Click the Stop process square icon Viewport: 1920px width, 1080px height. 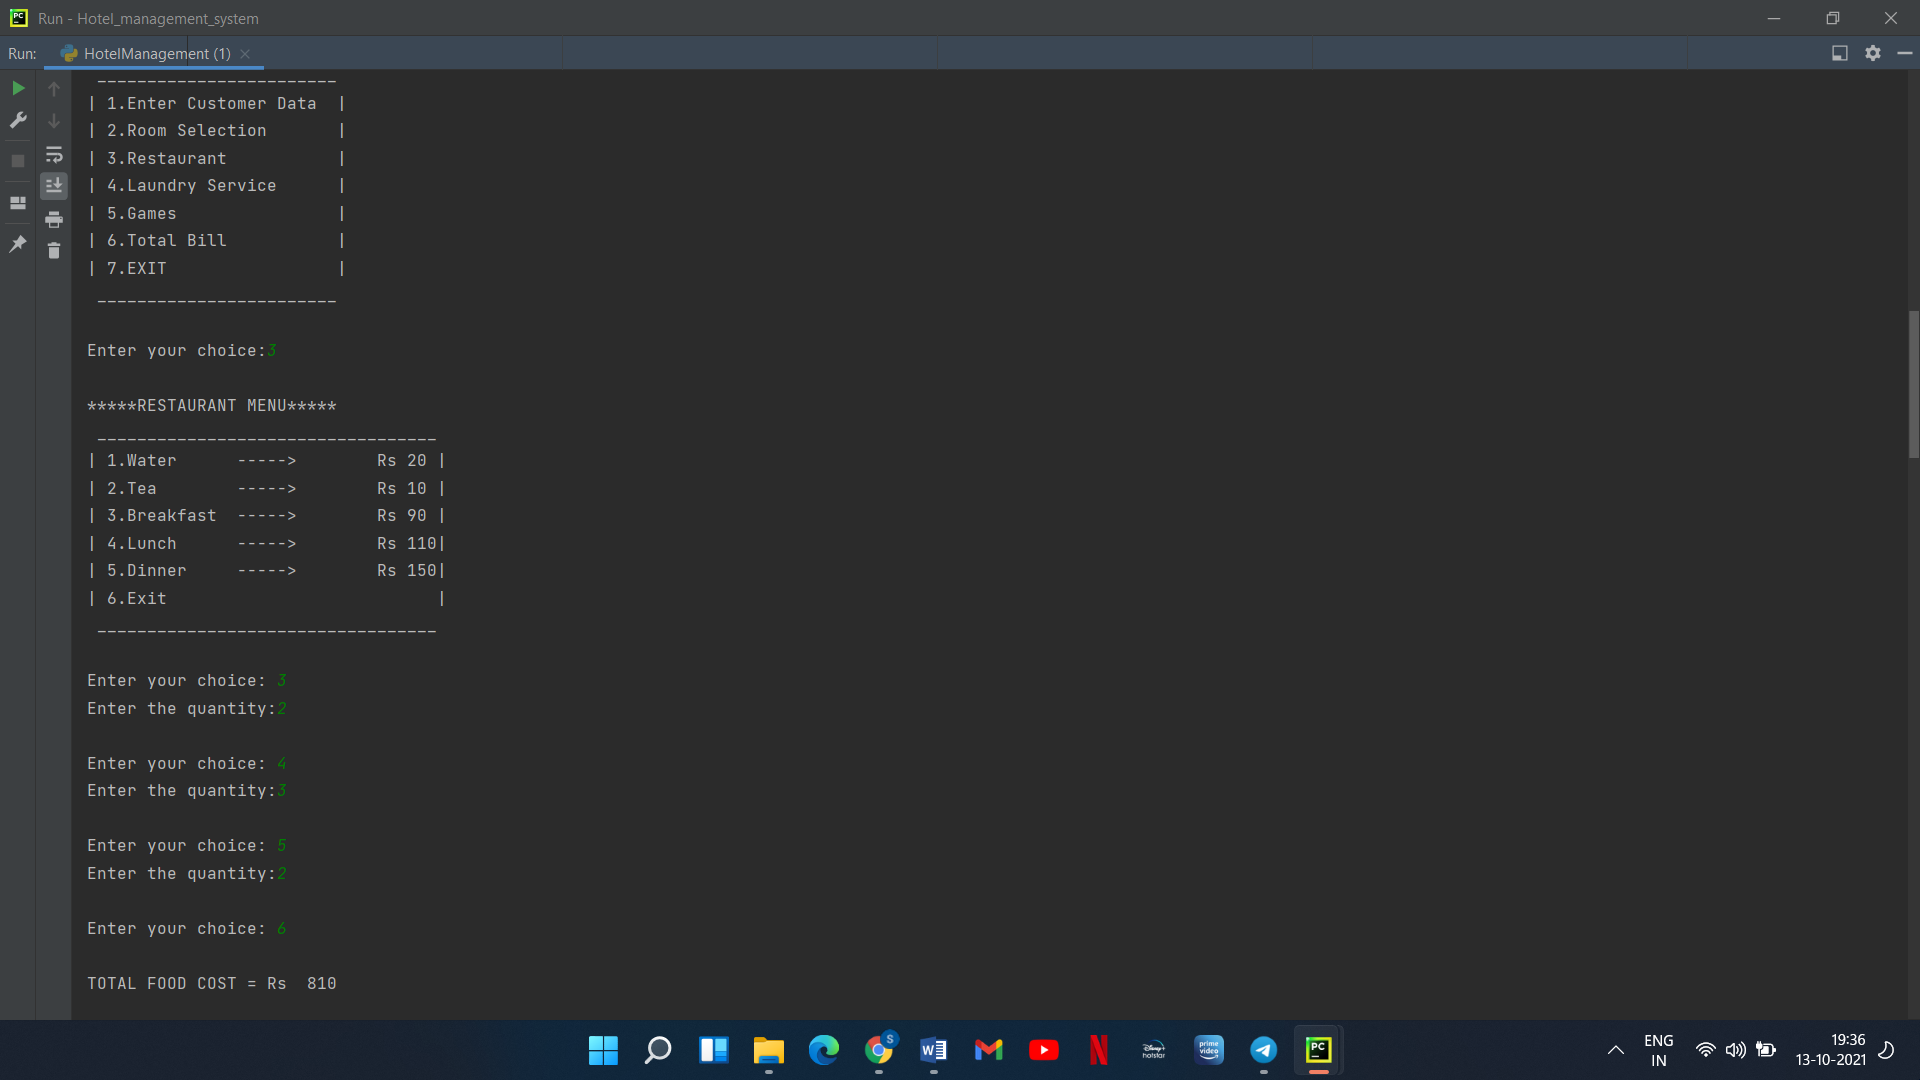18,160
